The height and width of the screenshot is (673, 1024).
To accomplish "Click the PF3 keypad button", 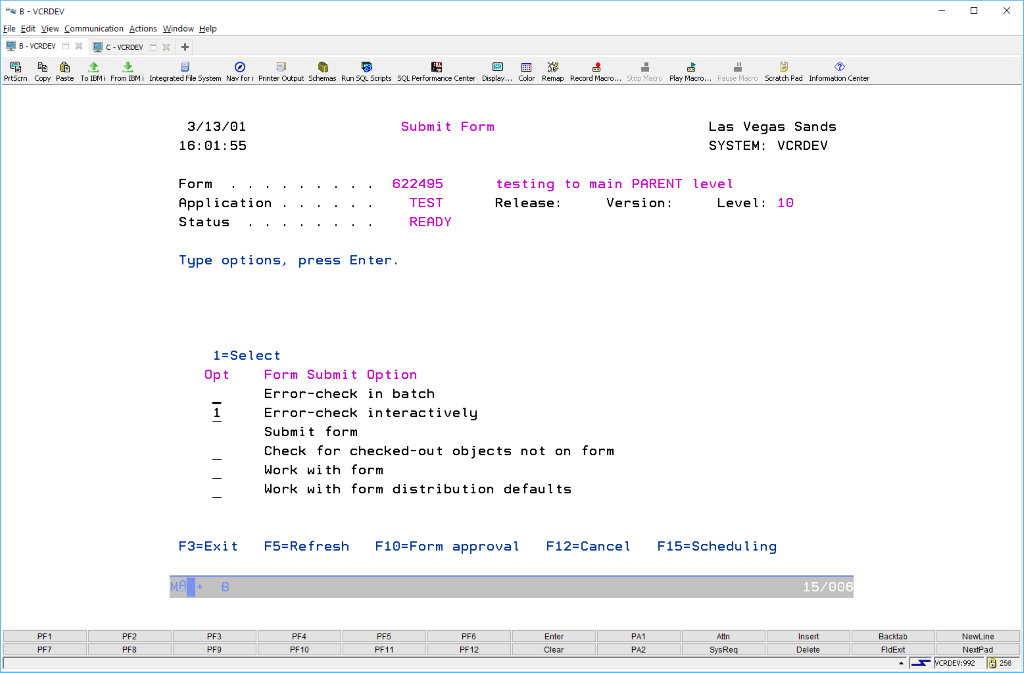I will (x=214, y=636).
